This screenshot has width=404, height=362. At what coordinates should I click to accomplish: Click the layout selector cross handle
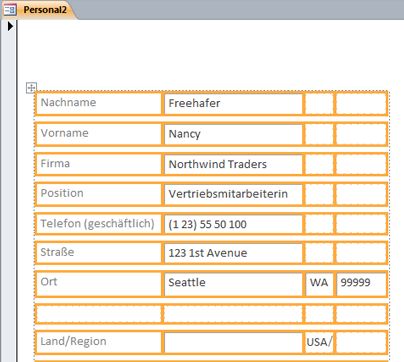(x=31, y=88)
